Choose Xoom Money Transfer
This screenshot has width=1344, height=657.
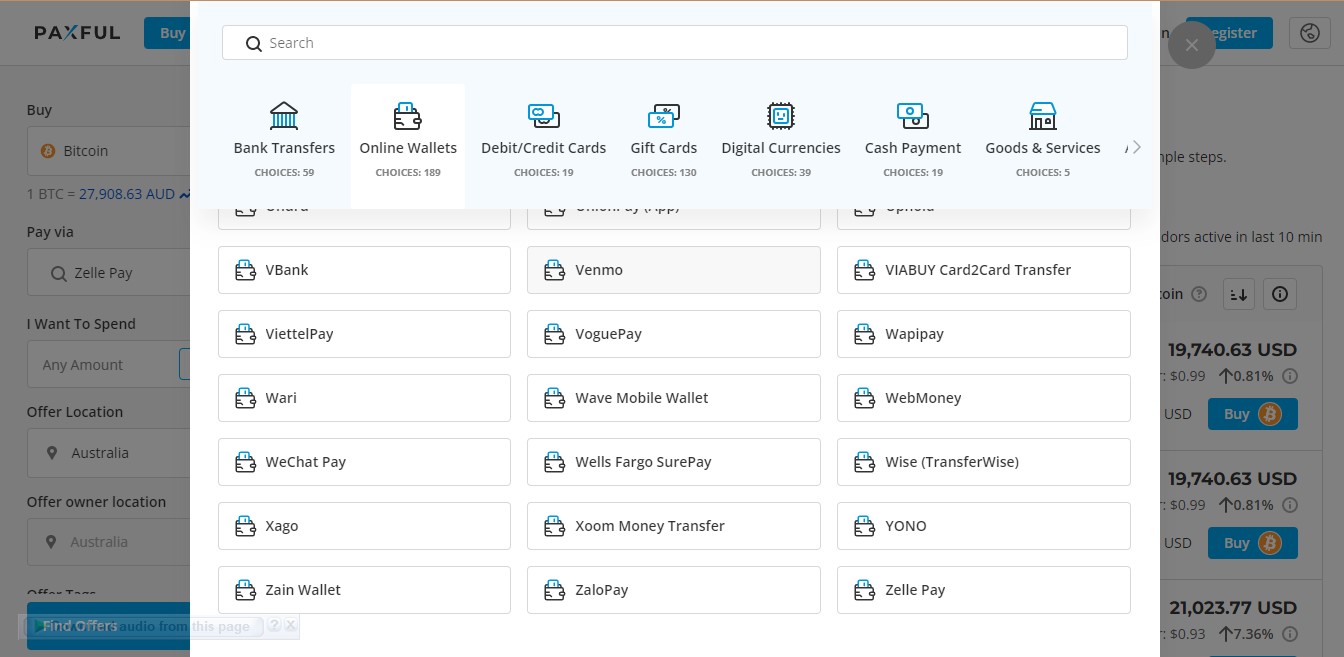coord(674,526)
